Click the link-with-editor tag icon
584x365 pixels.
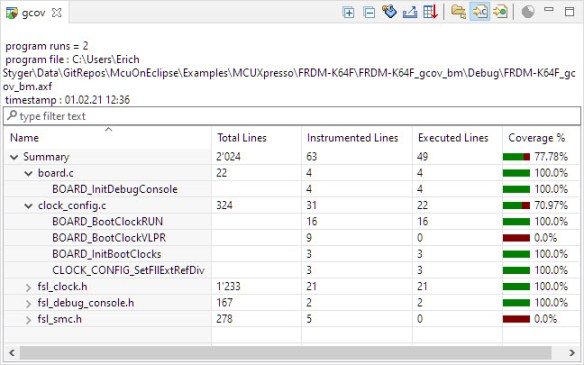[389, 12]
